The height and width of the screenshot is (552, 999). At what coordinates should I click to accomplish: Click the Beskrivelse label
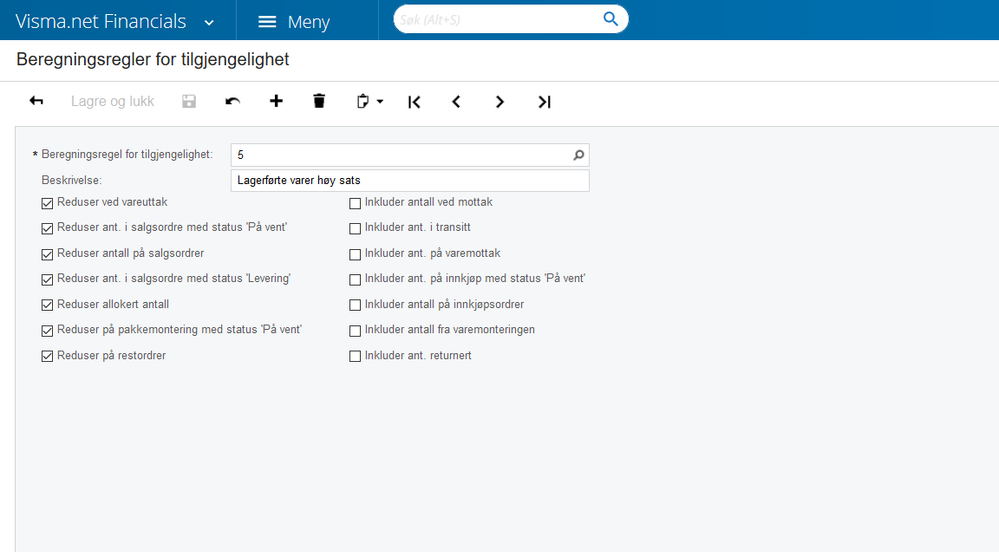pyautogui.click(x=71, y=180)
